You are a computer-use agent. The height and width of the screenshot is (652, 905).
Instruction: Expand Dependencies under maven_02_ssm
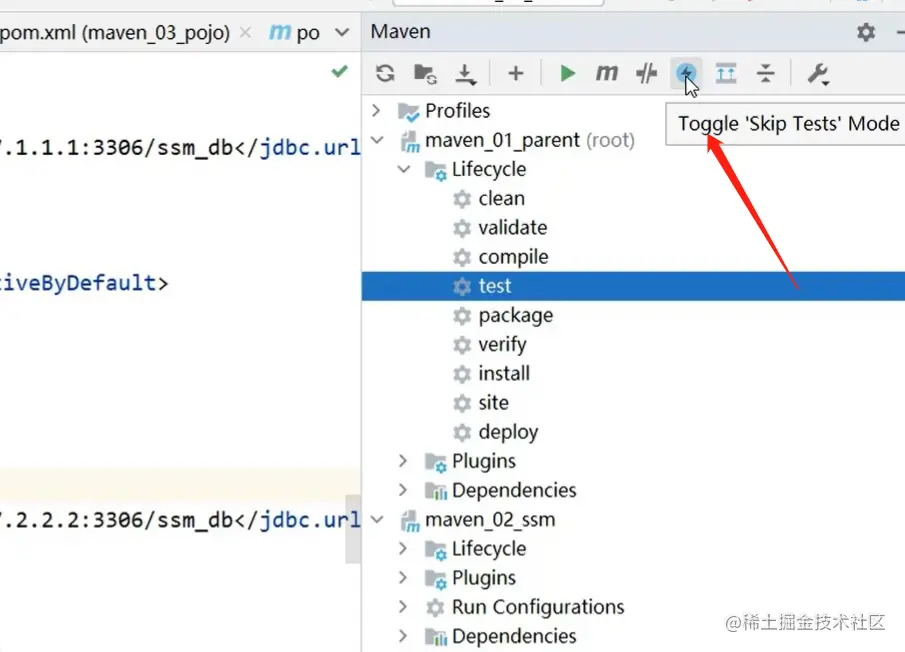point(403,636)
